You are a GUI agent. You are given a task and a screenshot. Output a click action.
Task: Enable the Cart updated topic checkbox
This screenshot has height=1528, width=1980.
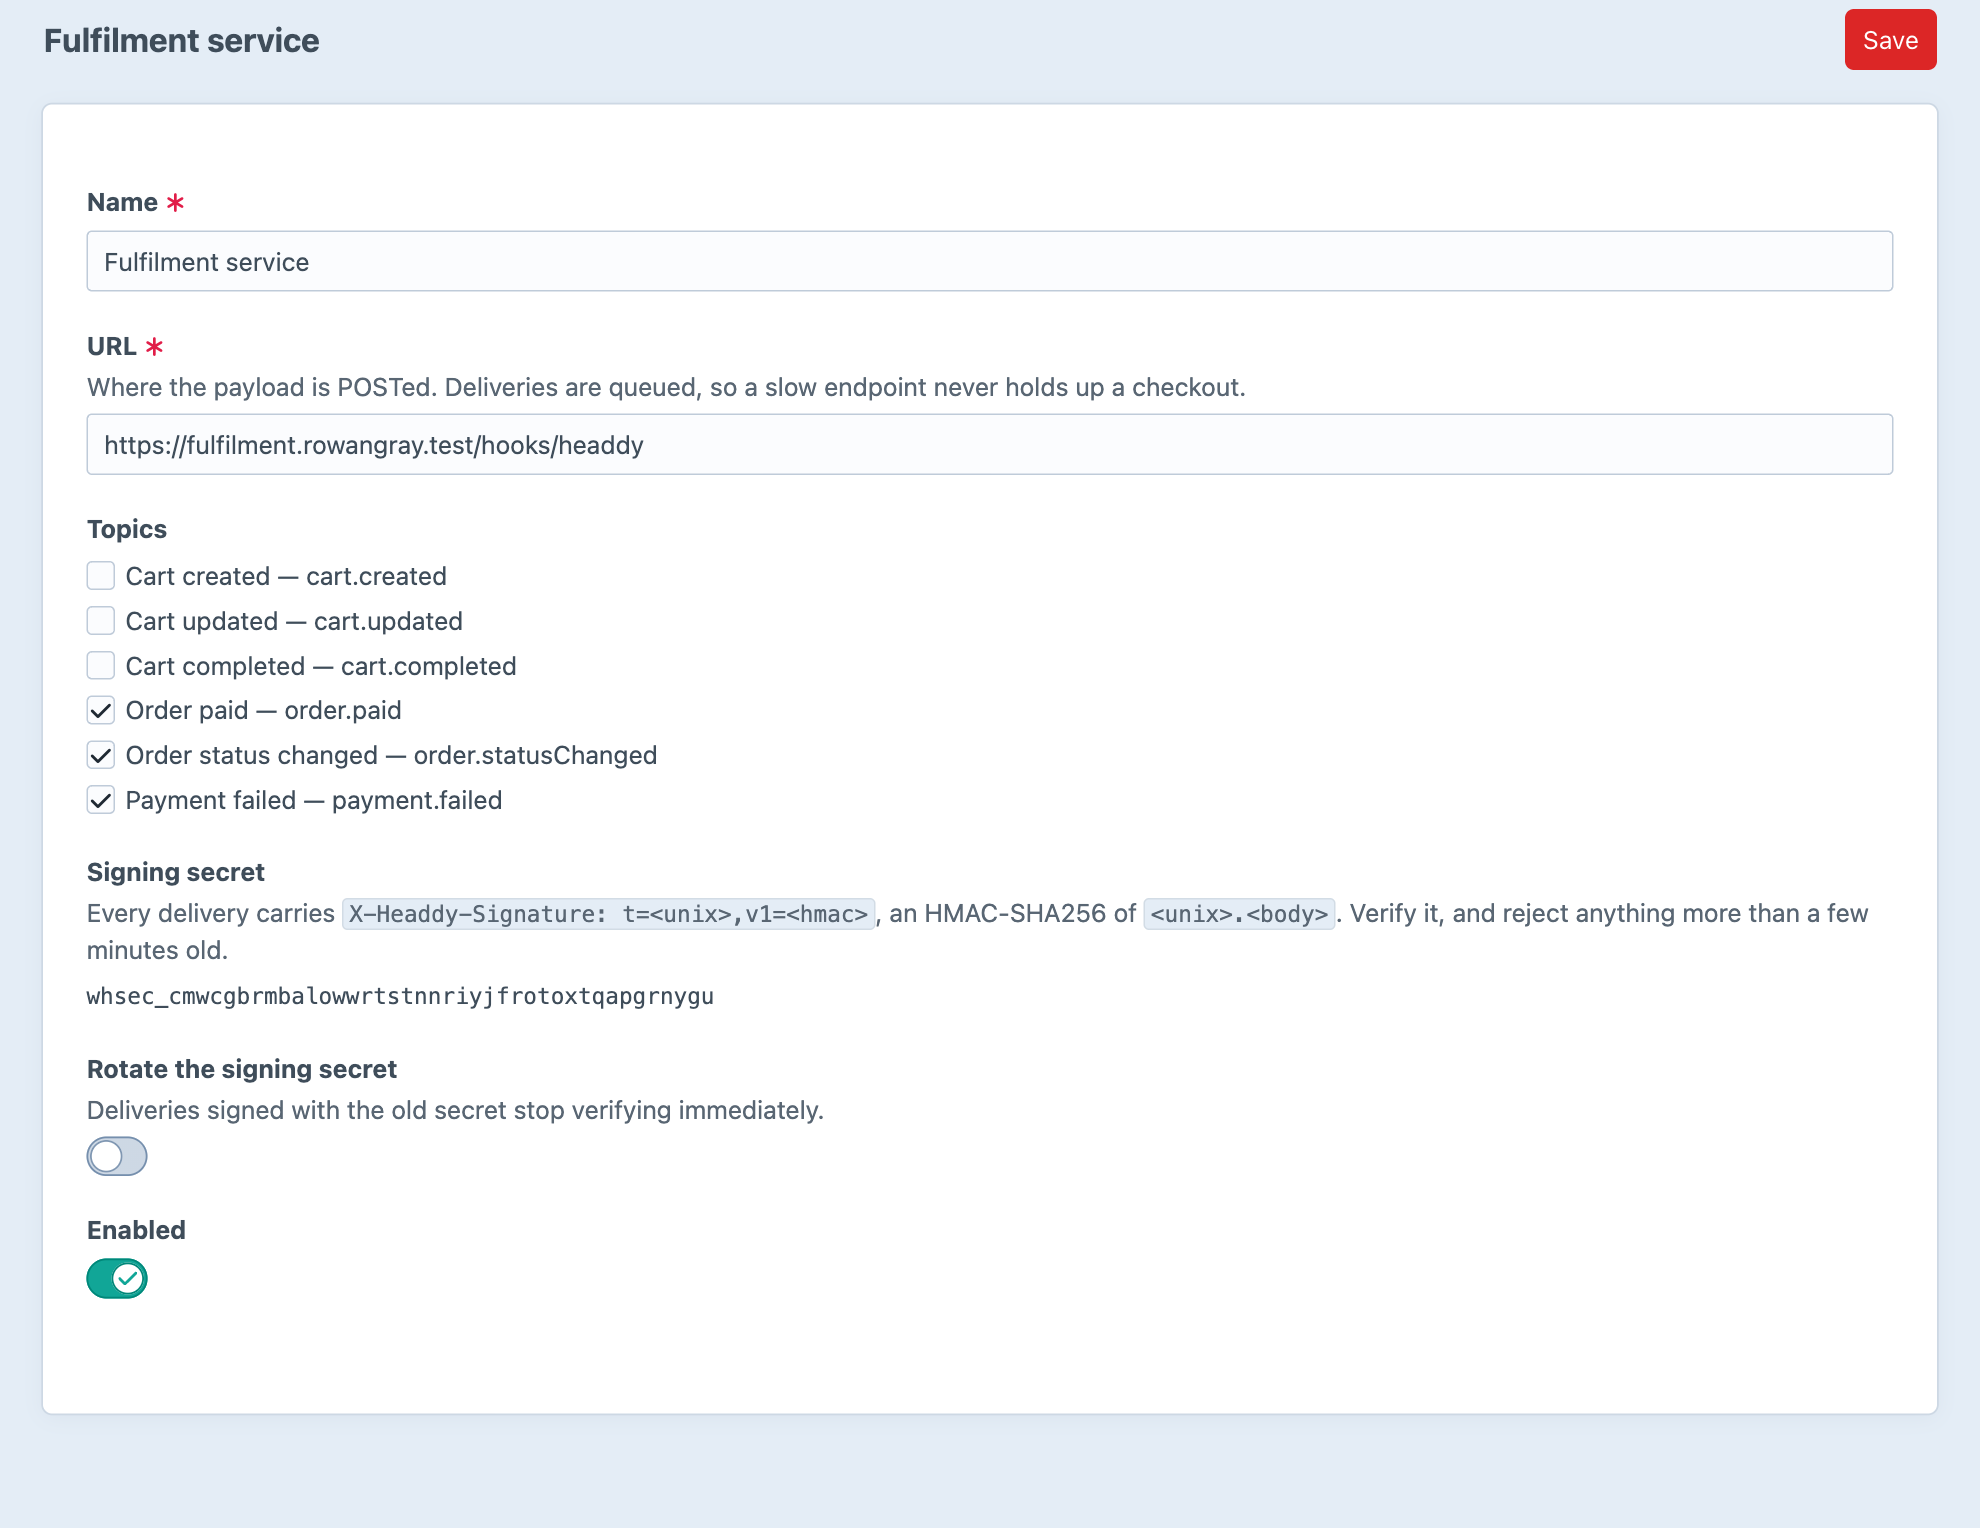point(101,621)
